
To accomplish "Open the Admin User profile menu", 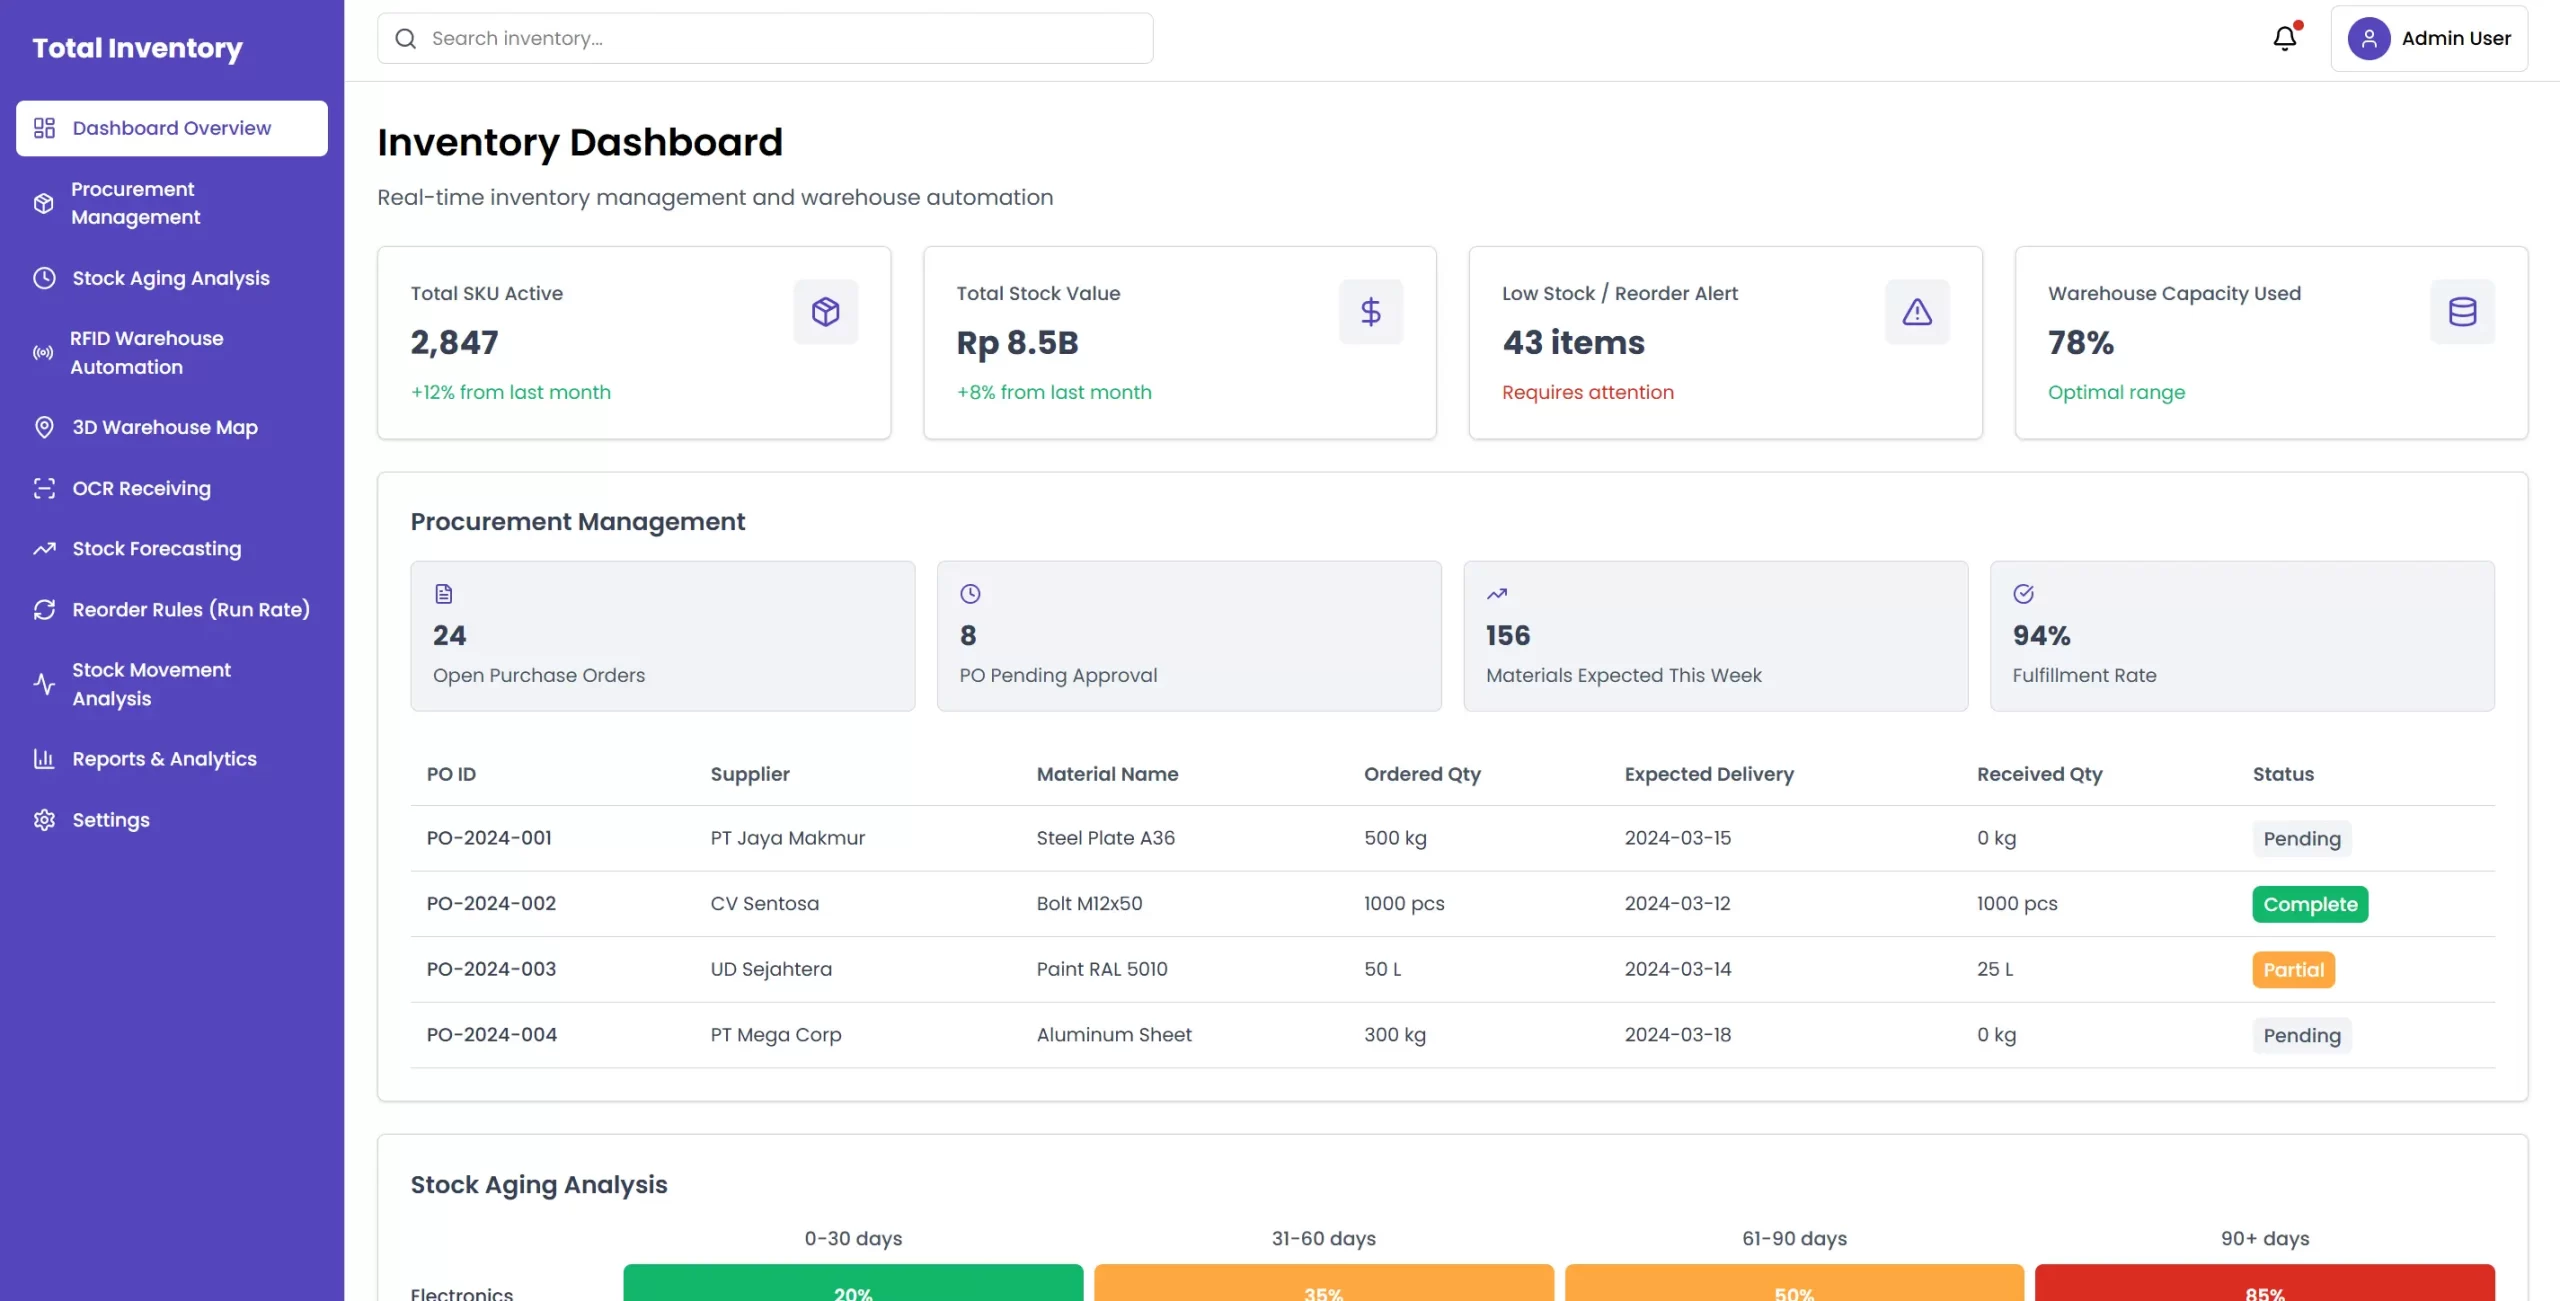I will click(x=2432, y=38).
